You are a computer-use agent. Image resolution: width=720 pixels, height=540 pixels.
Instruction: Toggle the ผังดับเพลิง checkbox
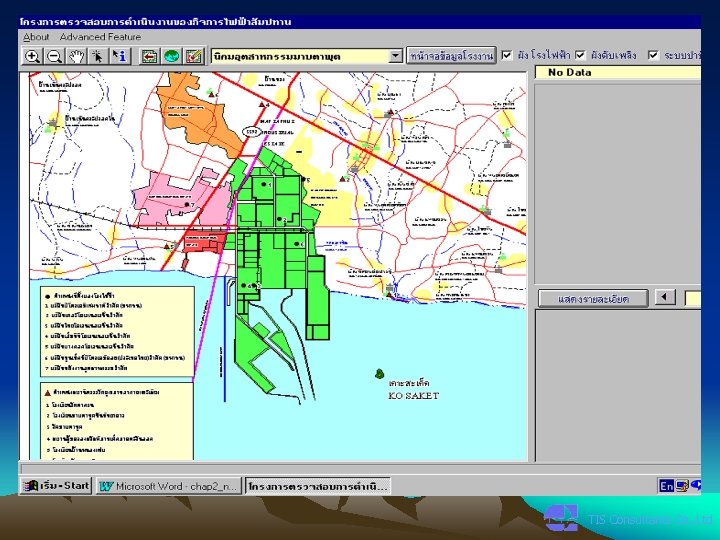(580, 55)
